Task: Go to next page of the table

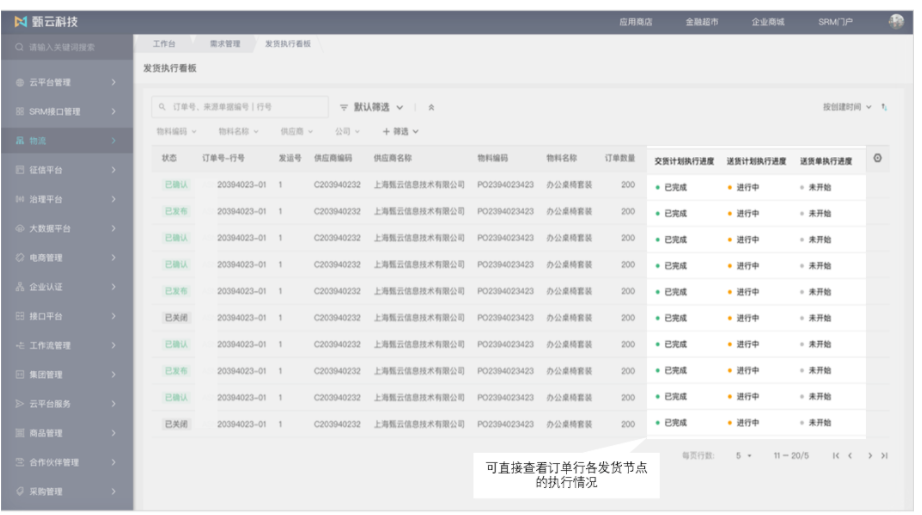Action: point(870,456)
